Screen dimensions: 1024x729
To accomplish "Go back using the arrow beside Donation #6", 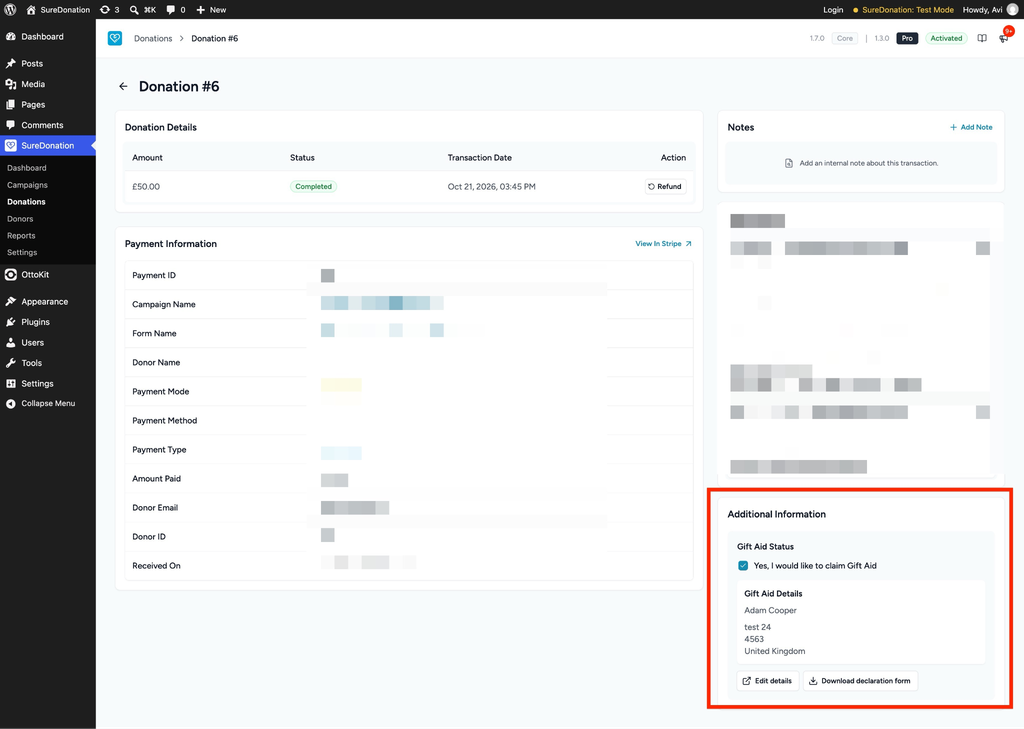I will (x=123, y=86).
